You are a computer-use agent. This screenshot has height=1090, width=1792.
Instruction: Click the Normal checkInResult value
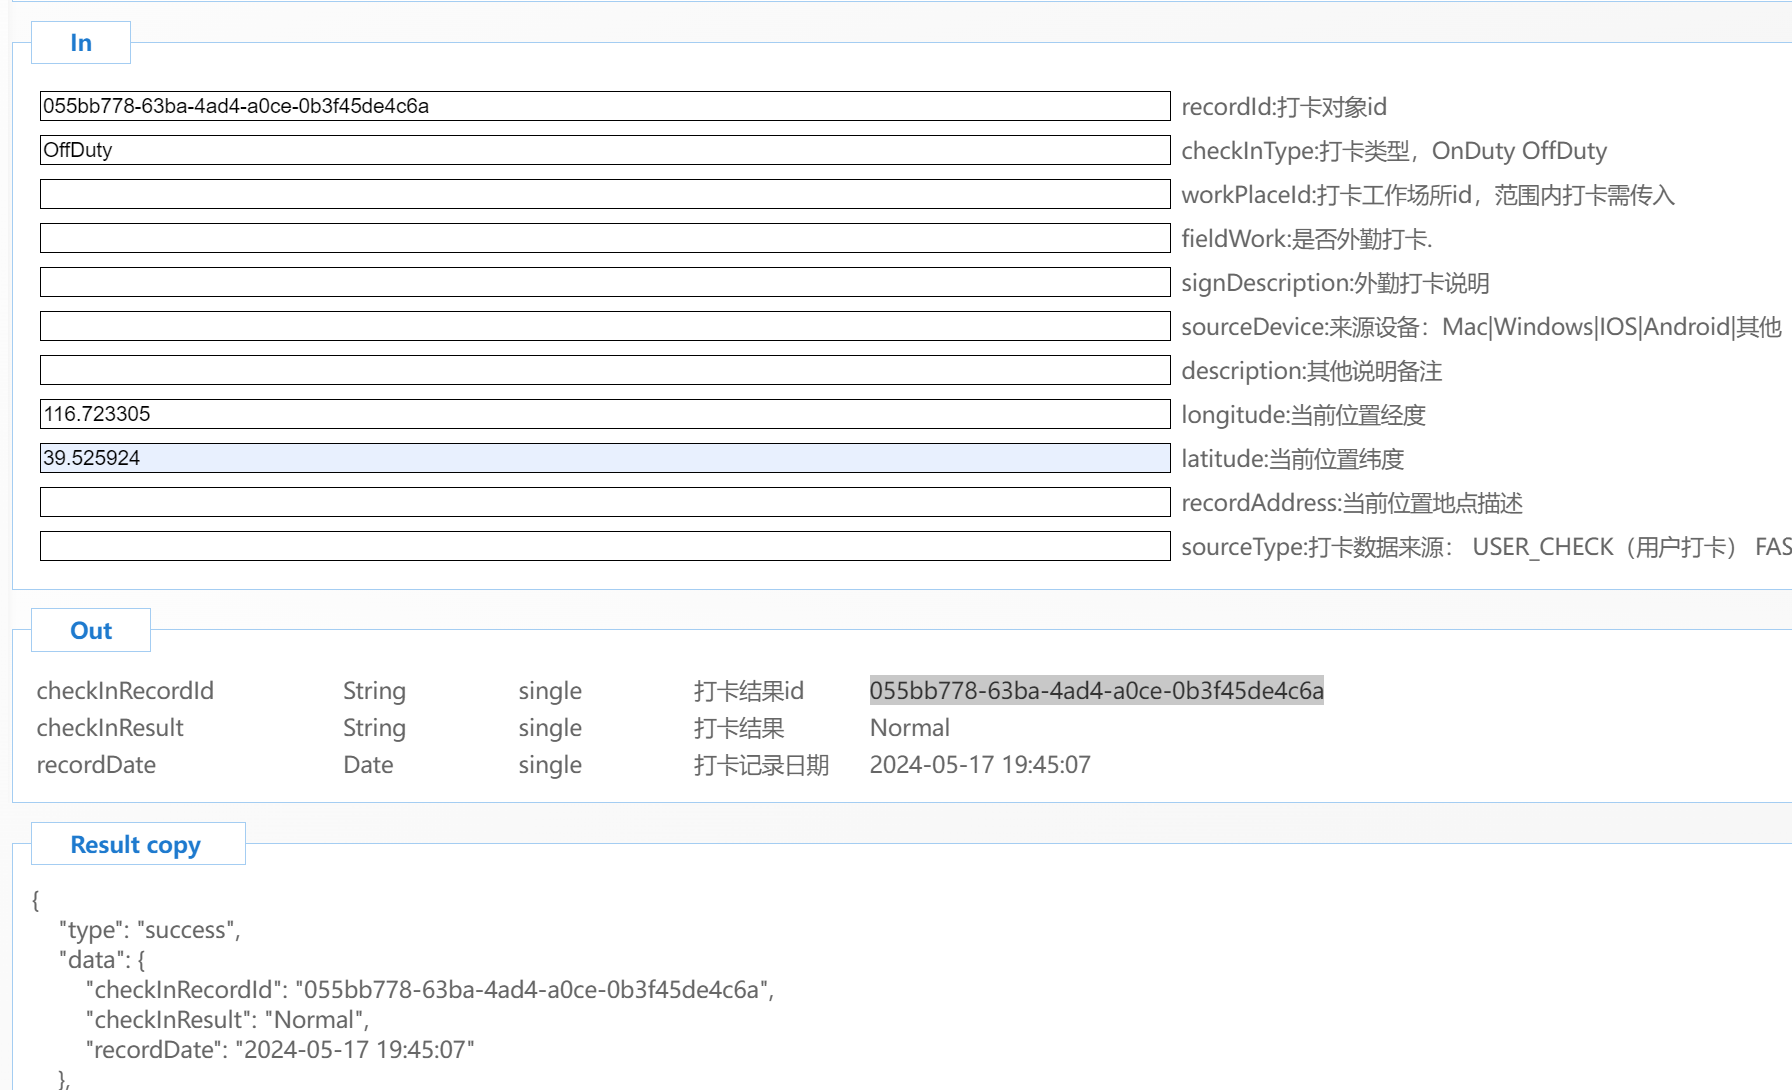pos(910,728)
